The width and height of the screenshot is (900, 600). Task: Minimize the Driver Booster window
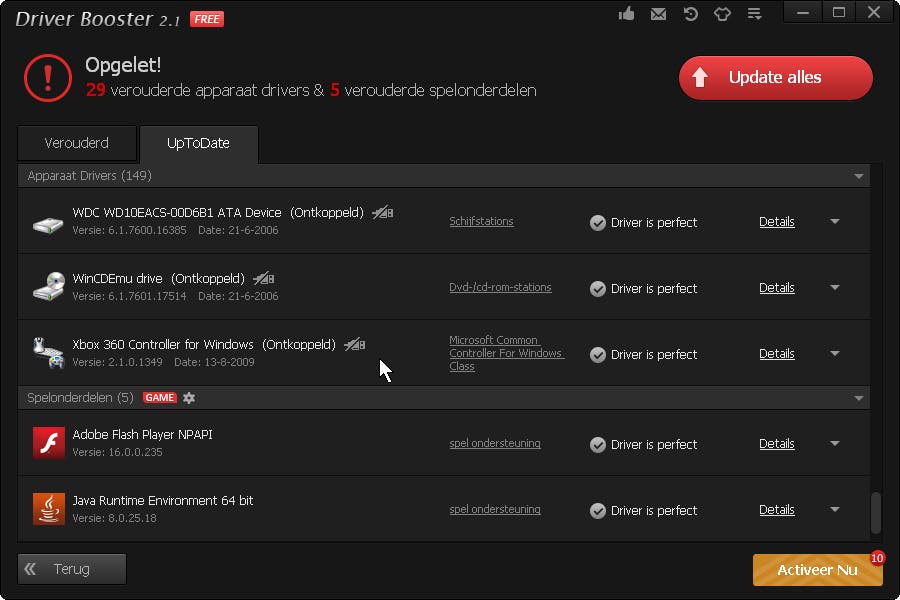pyautogui.click(x=803, y=13)
